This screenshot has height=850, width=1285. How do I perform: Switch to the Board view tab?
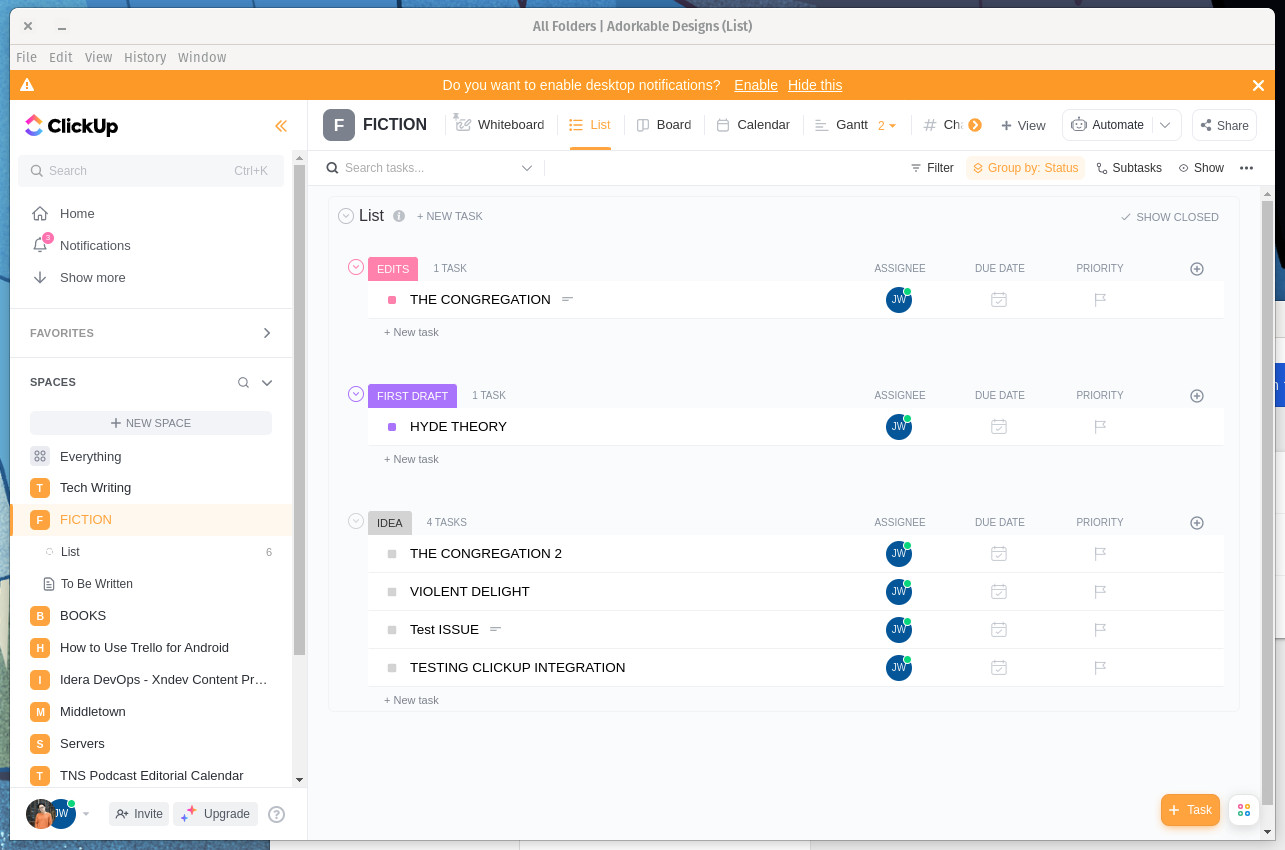[664, 125]
